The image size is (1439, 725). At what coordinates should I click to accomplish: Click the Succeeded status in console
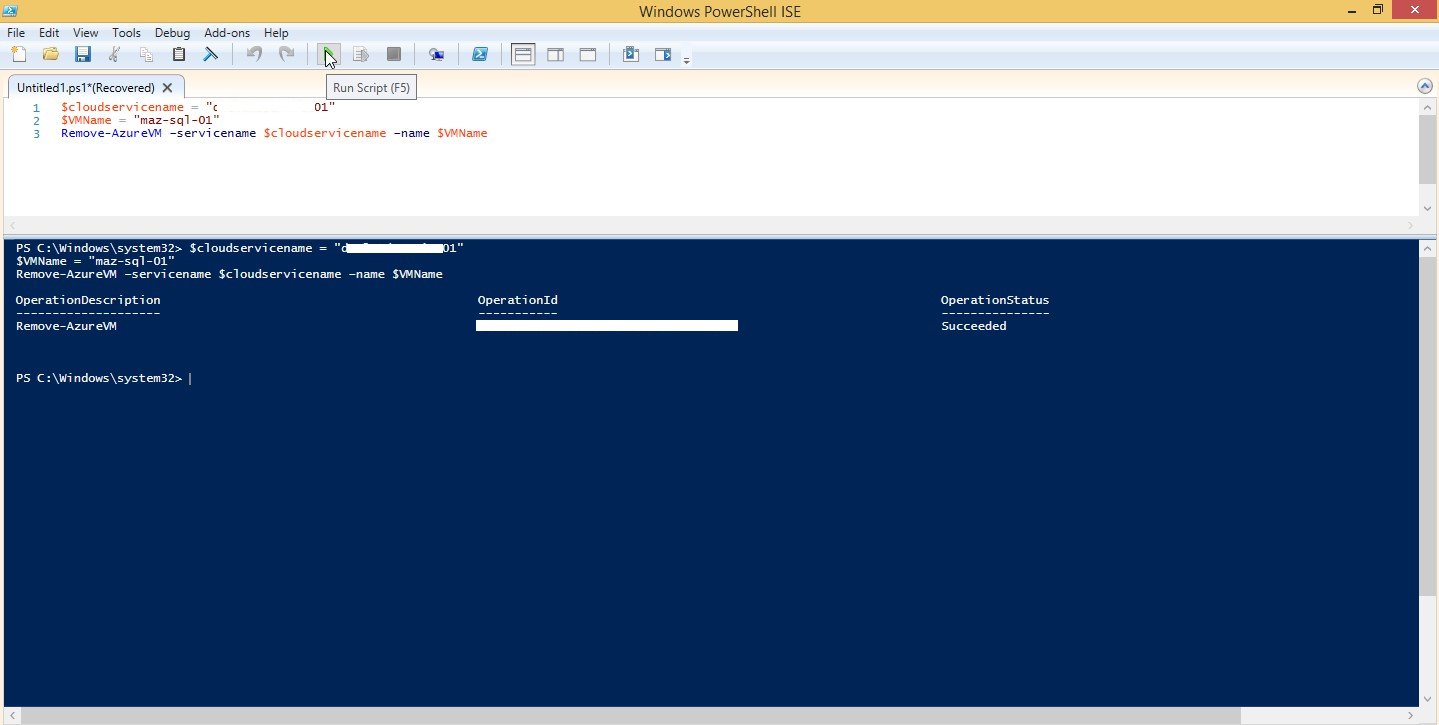973,326
